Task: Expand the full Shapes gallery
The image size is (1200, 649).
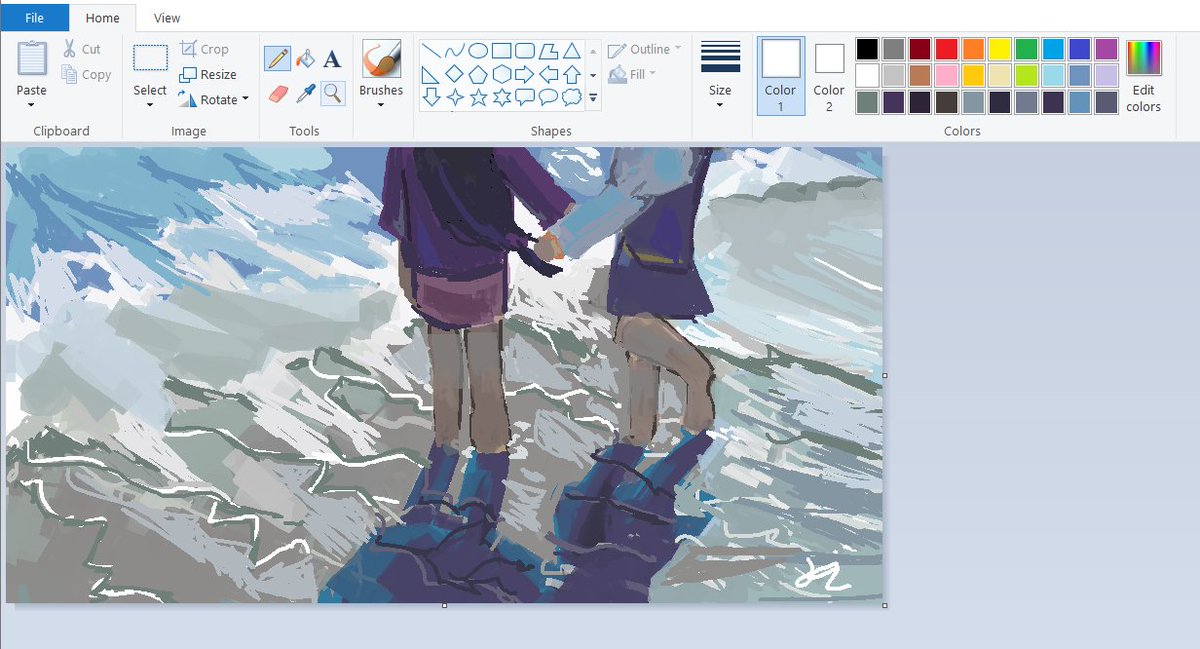Action: (593, 98)
